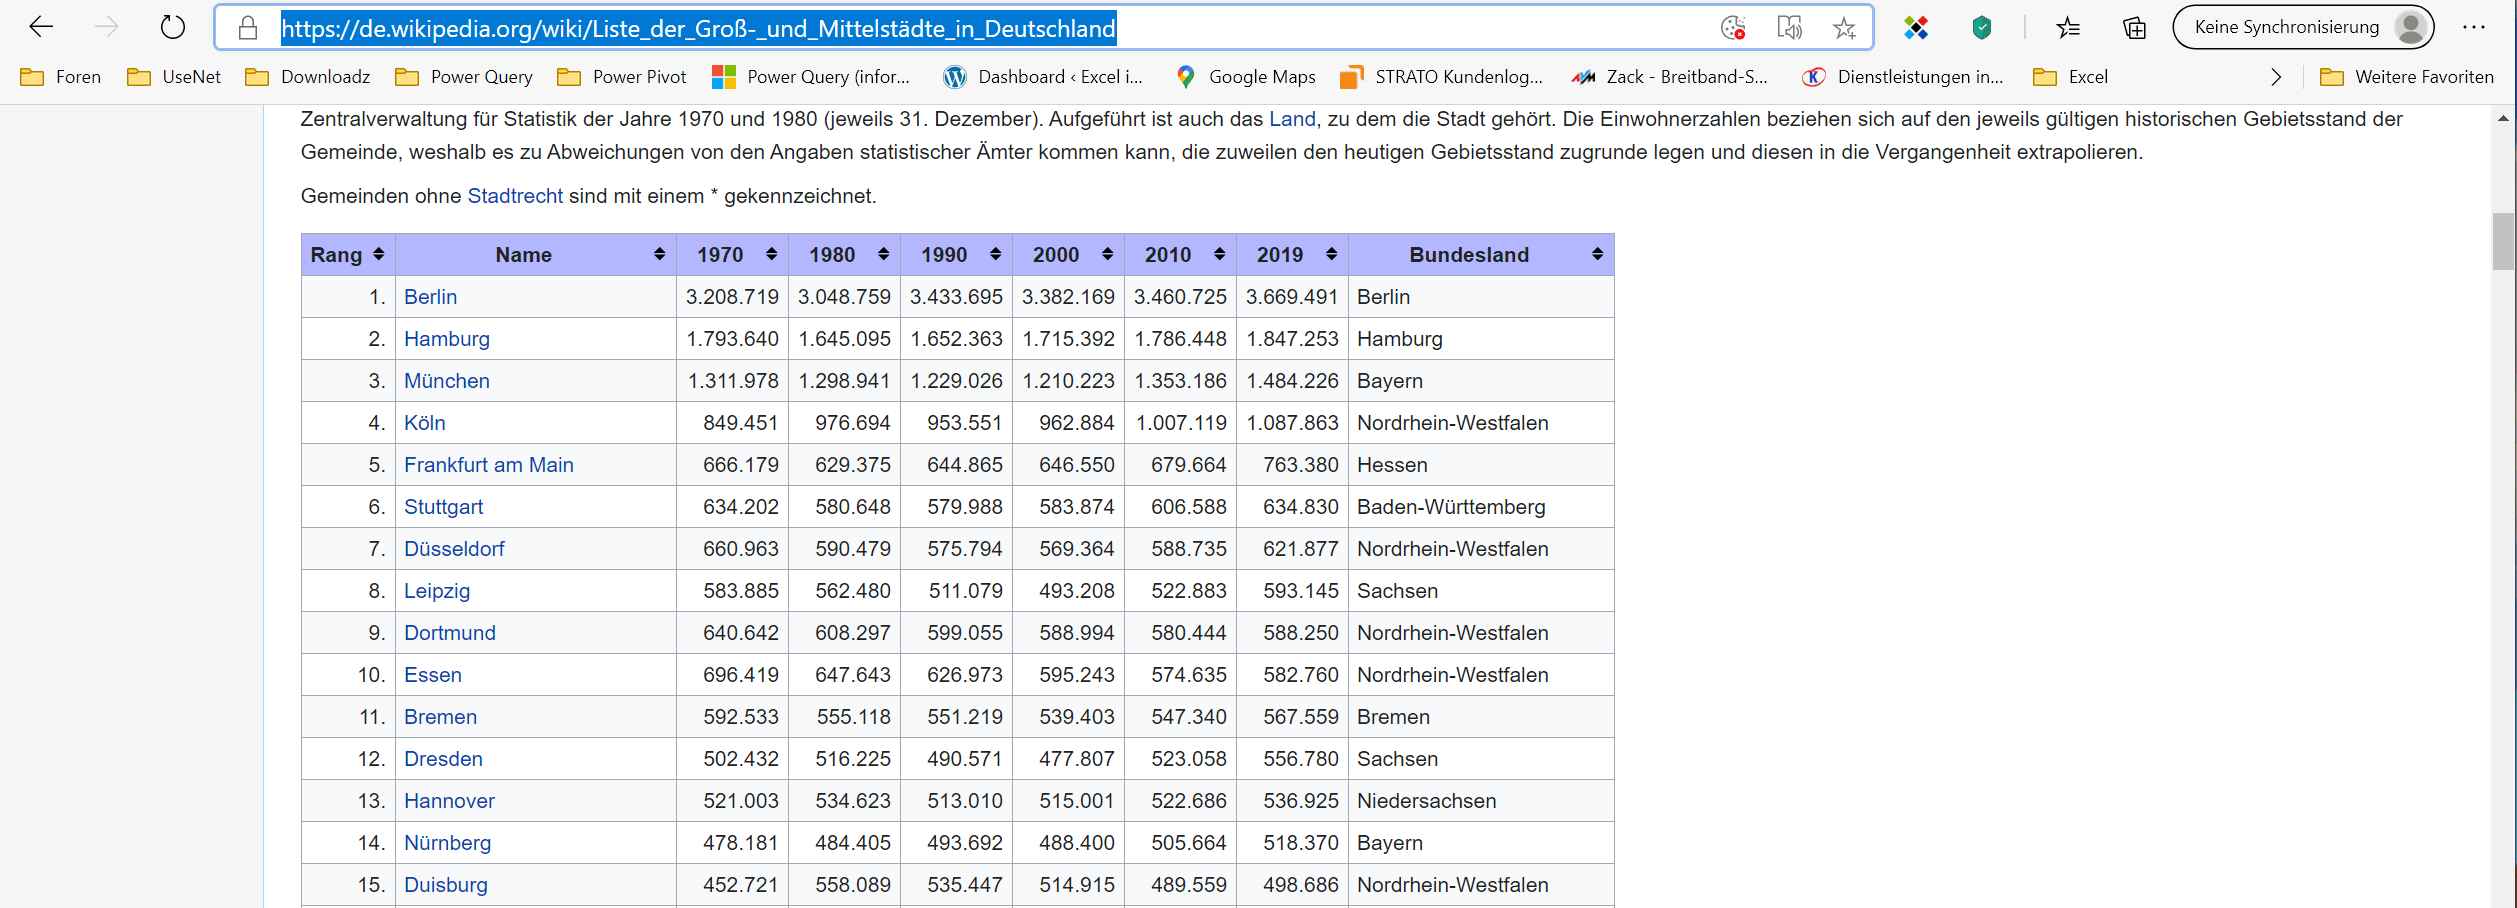Open Dashboard Excel WordPress bookmark
2517x908 pixels.
click(1043, 77)
